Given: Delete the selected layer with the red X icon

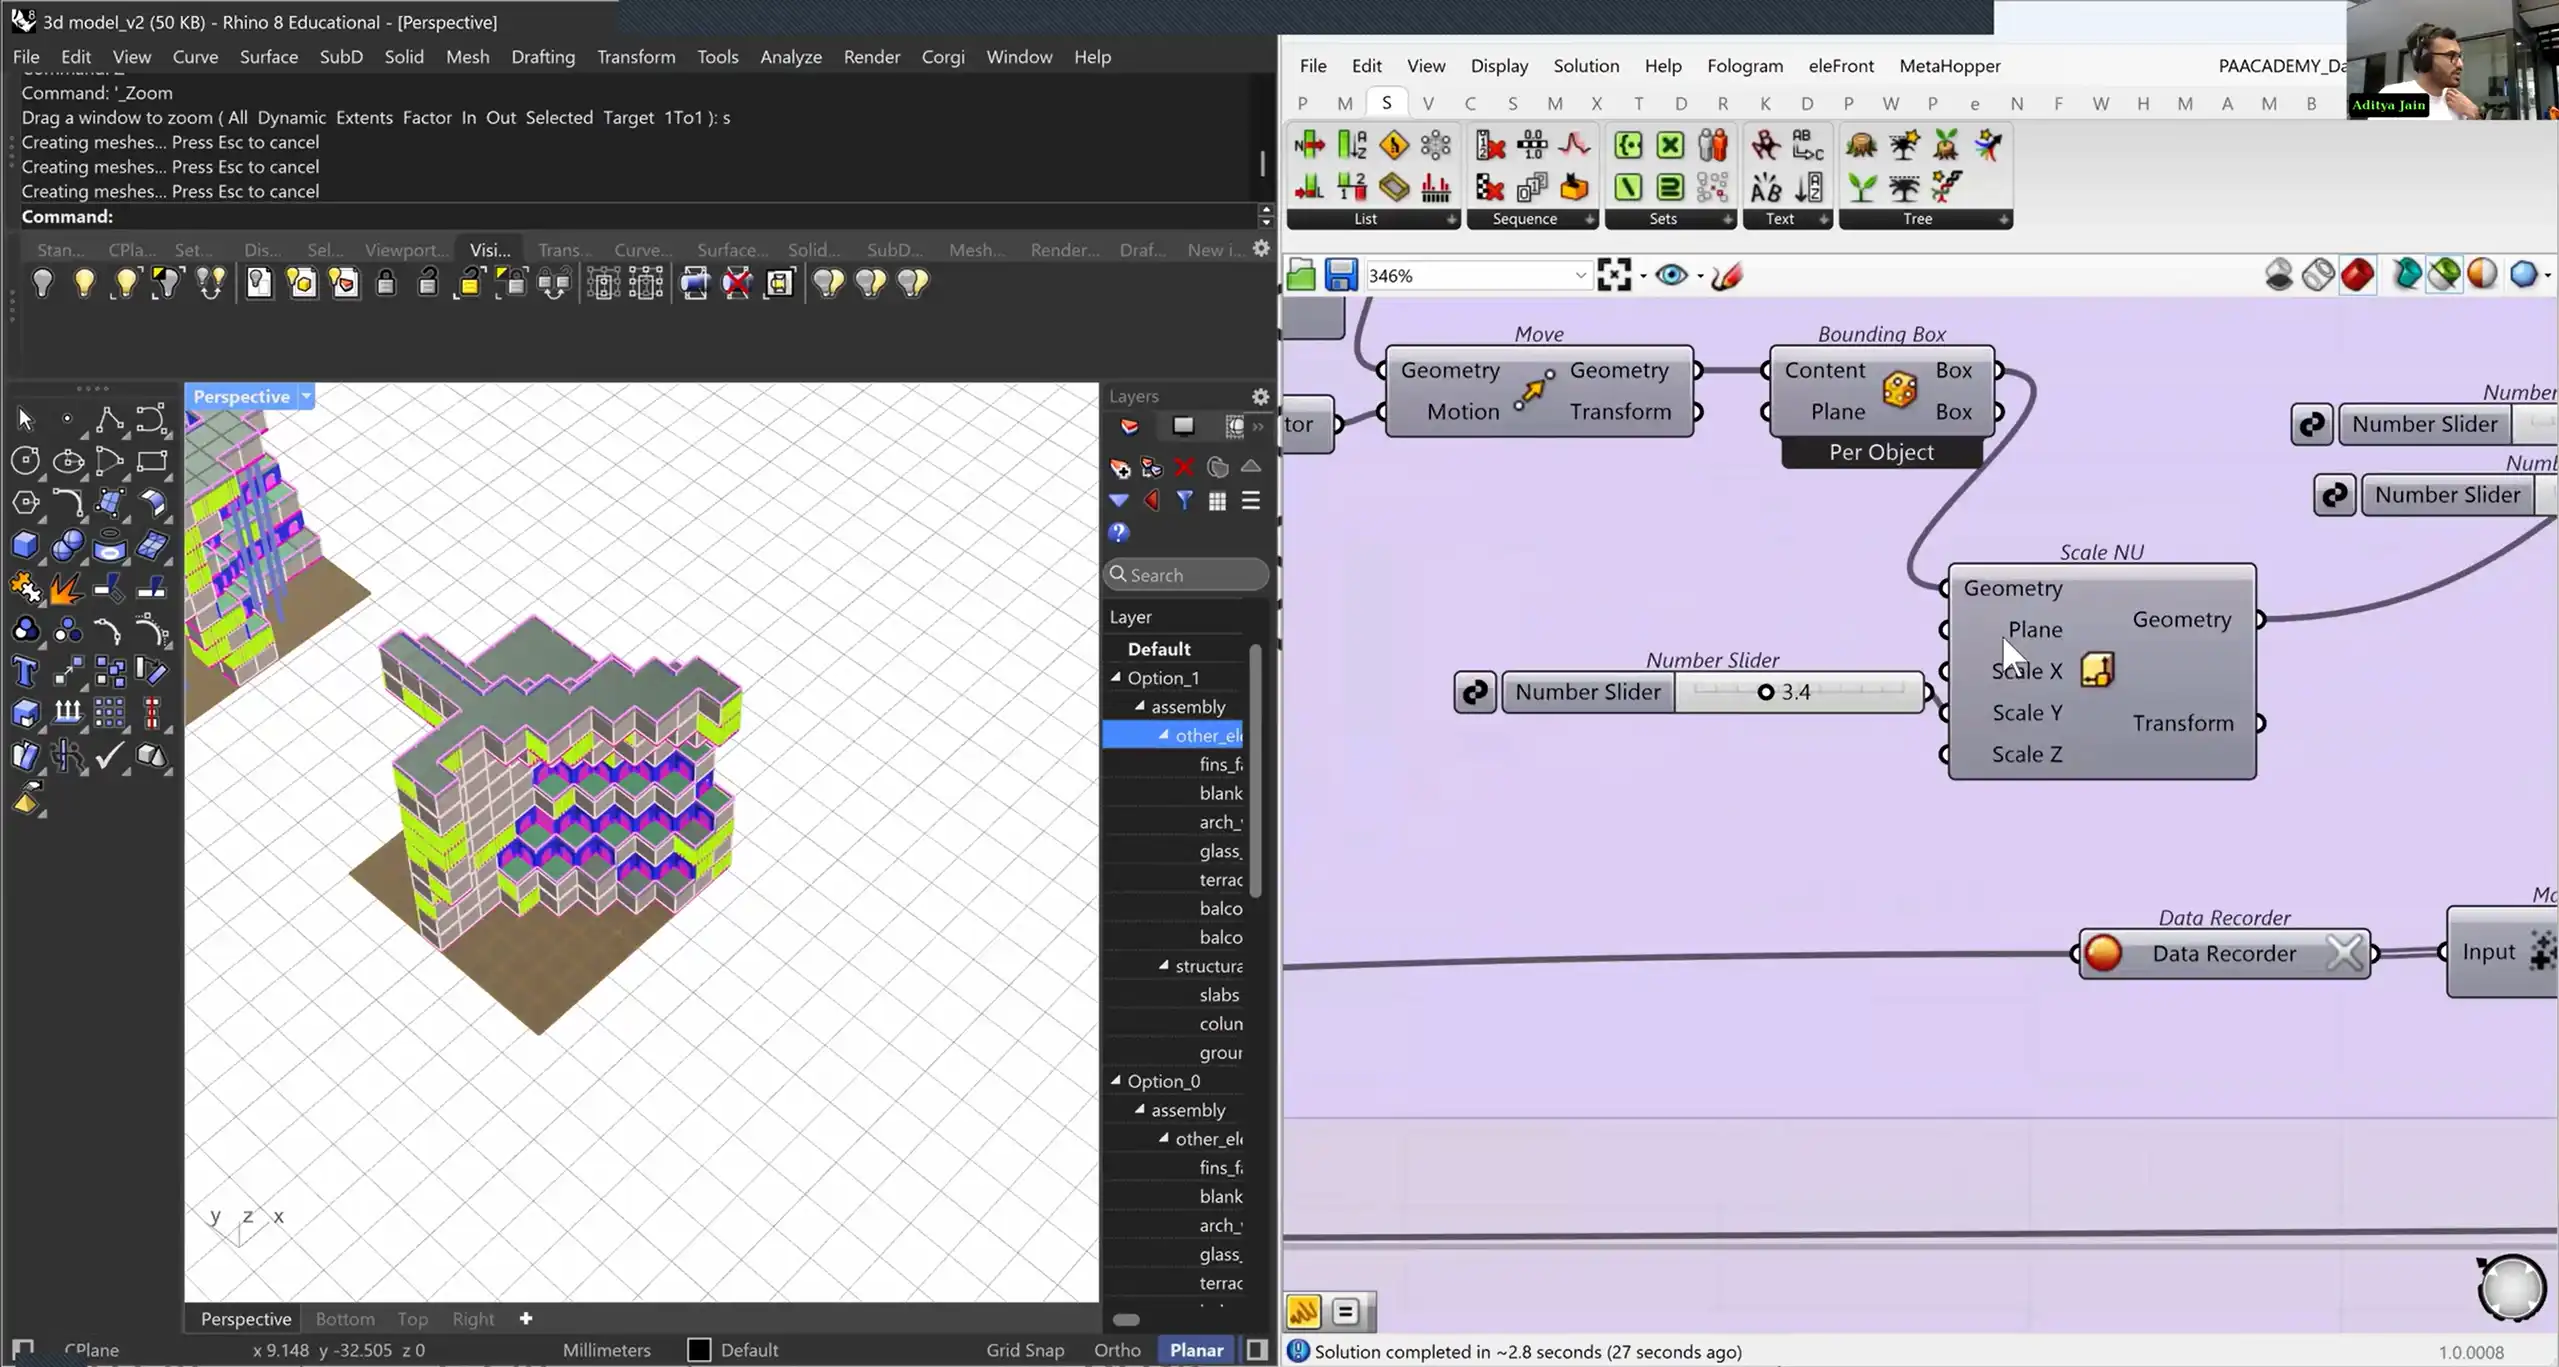Looking at the screenshot, I should [1185, 468].
